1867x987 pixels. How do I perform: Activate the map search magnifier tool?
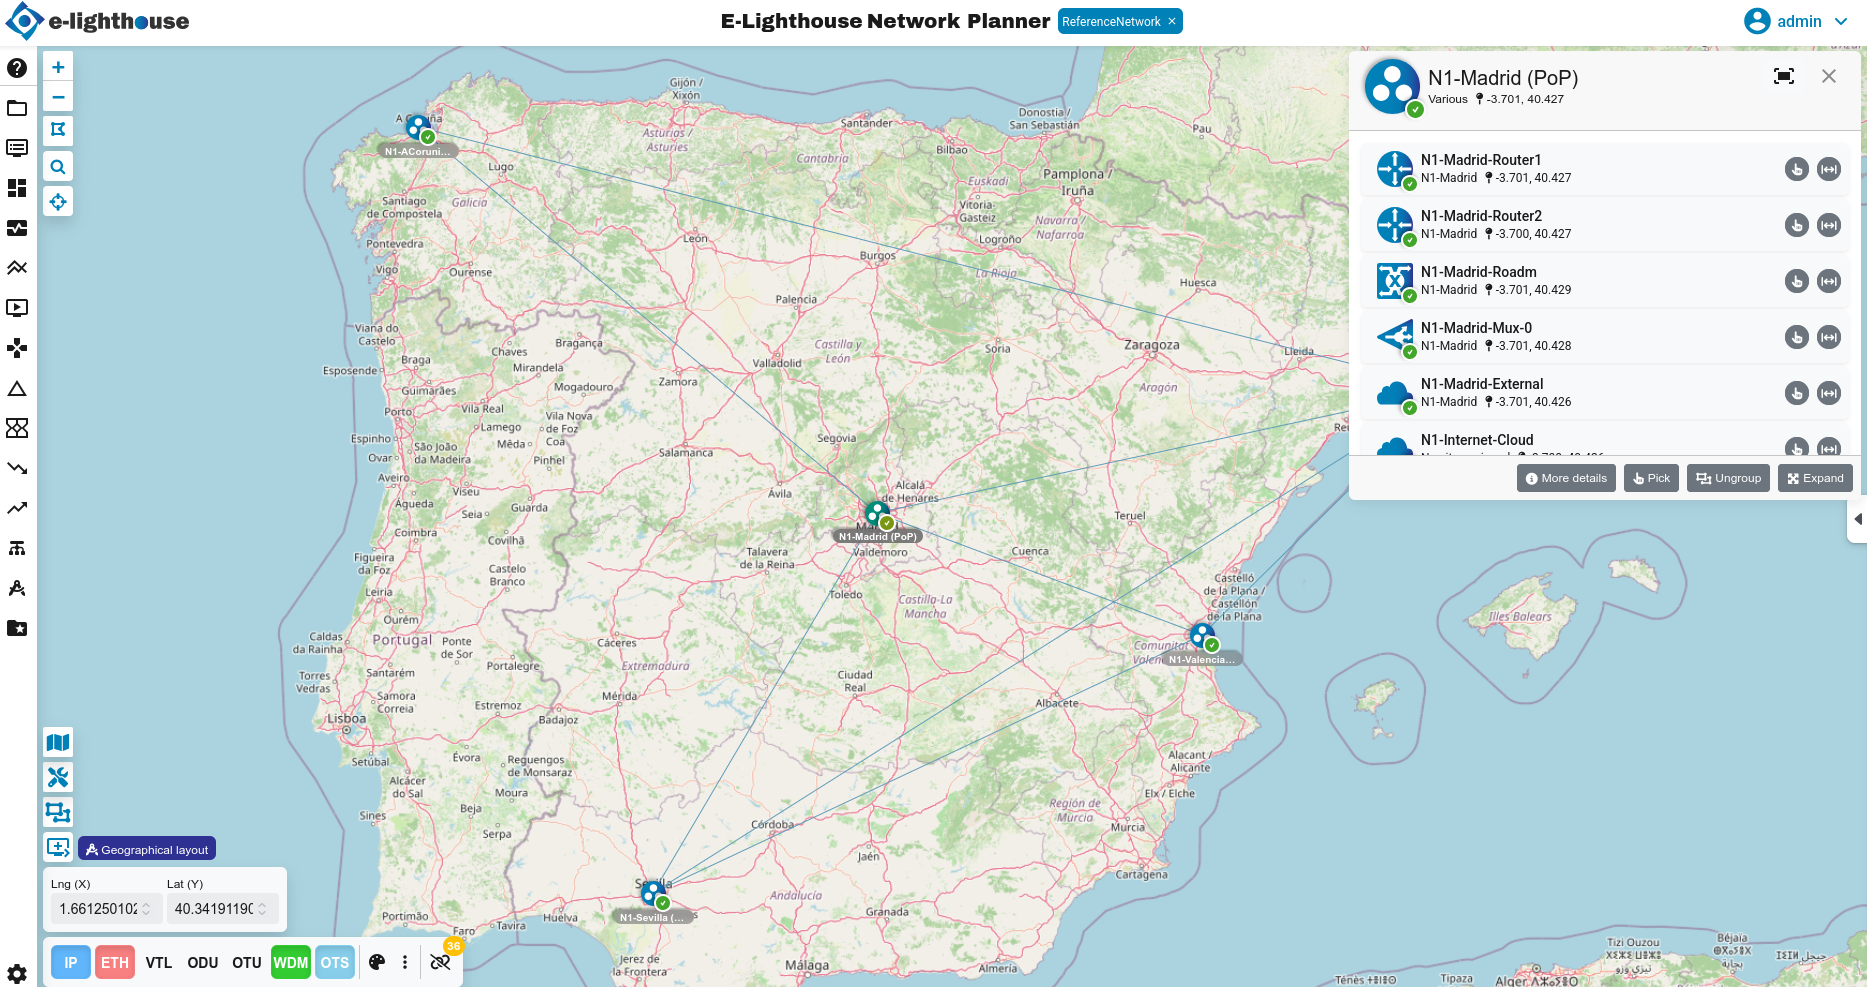pyautogui.click(x=58, y=167)
